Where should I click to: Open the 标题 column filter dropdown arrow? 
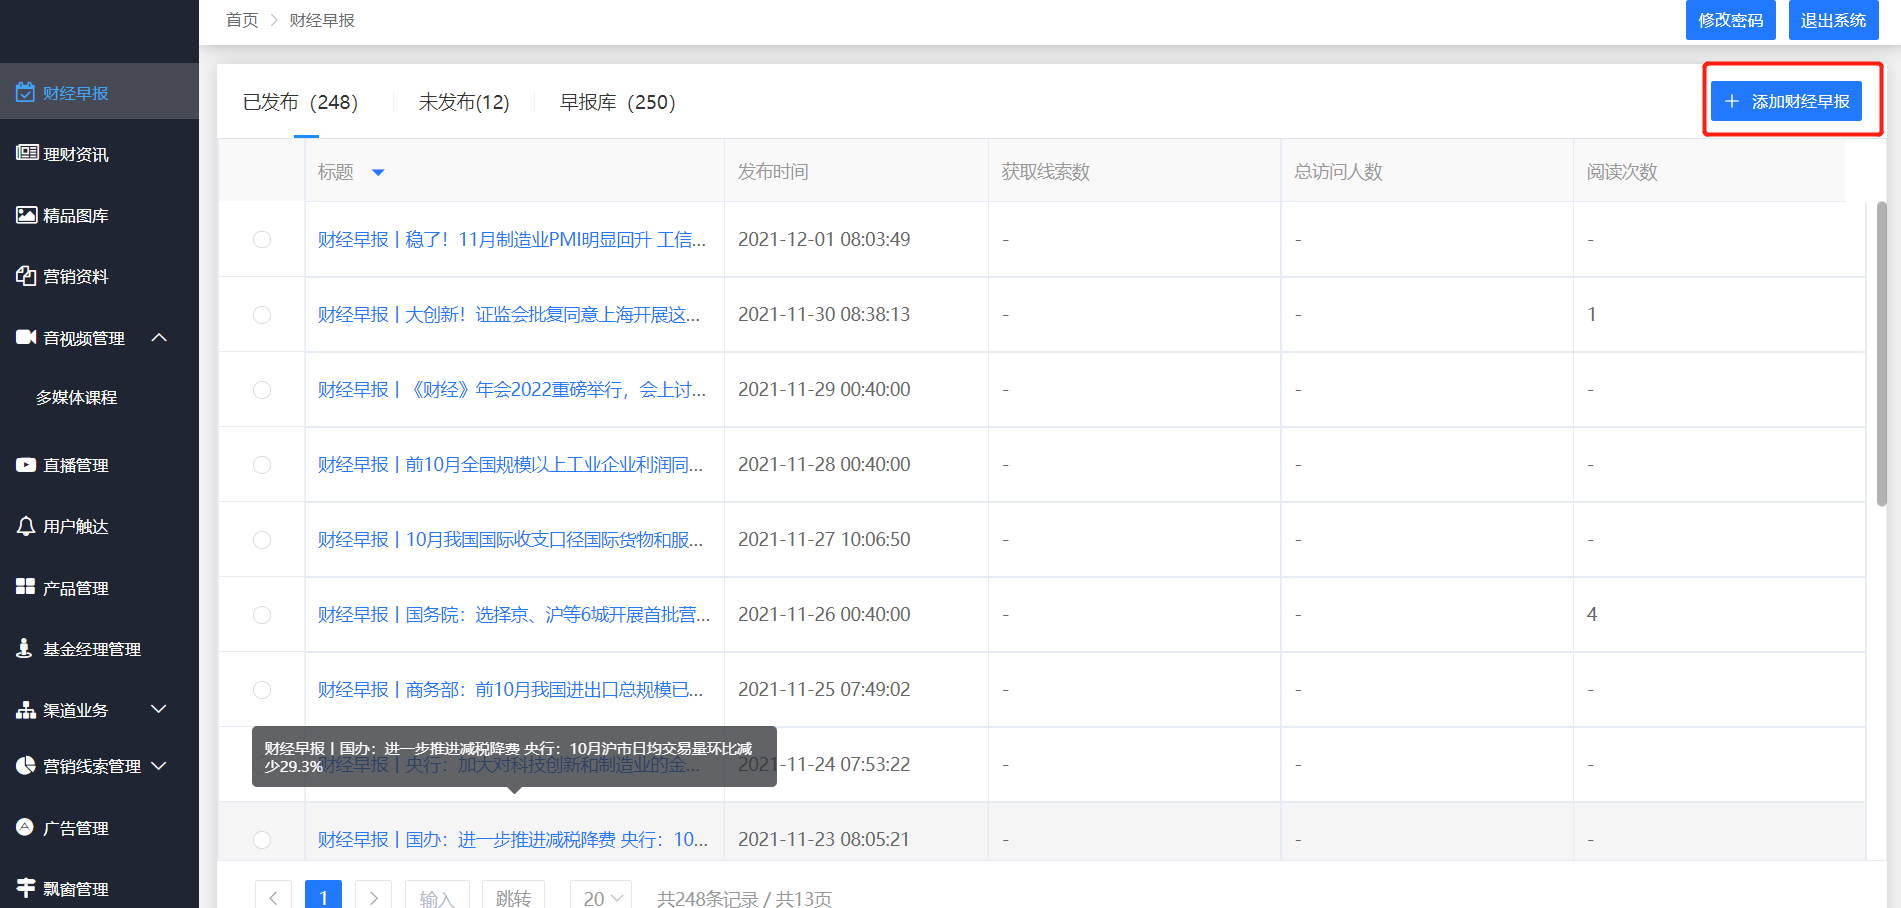[378, 172]
